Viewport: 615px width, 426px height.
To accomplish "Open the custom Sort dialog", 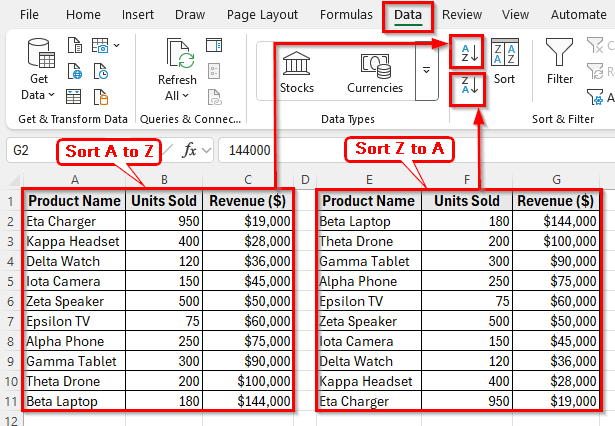I will 504,62.
